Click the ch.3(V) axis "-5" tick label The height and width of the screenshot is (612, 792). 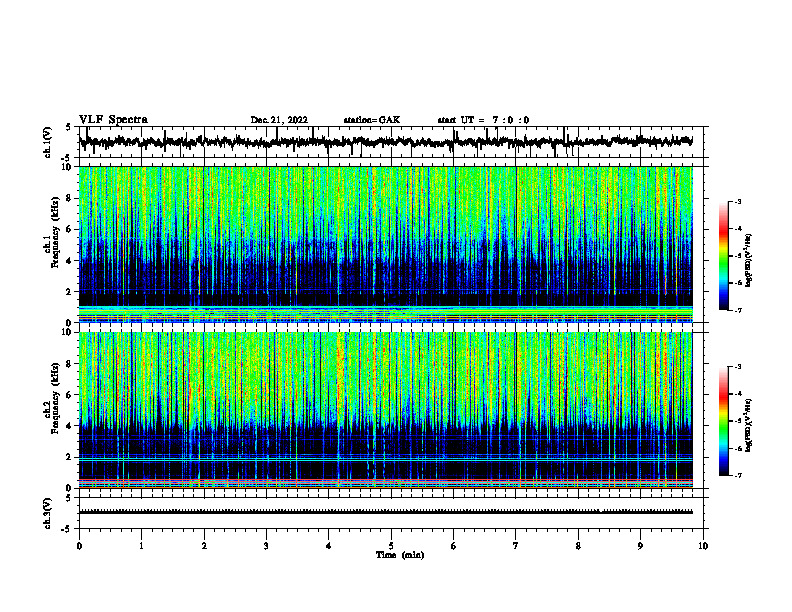pos(68,529)
